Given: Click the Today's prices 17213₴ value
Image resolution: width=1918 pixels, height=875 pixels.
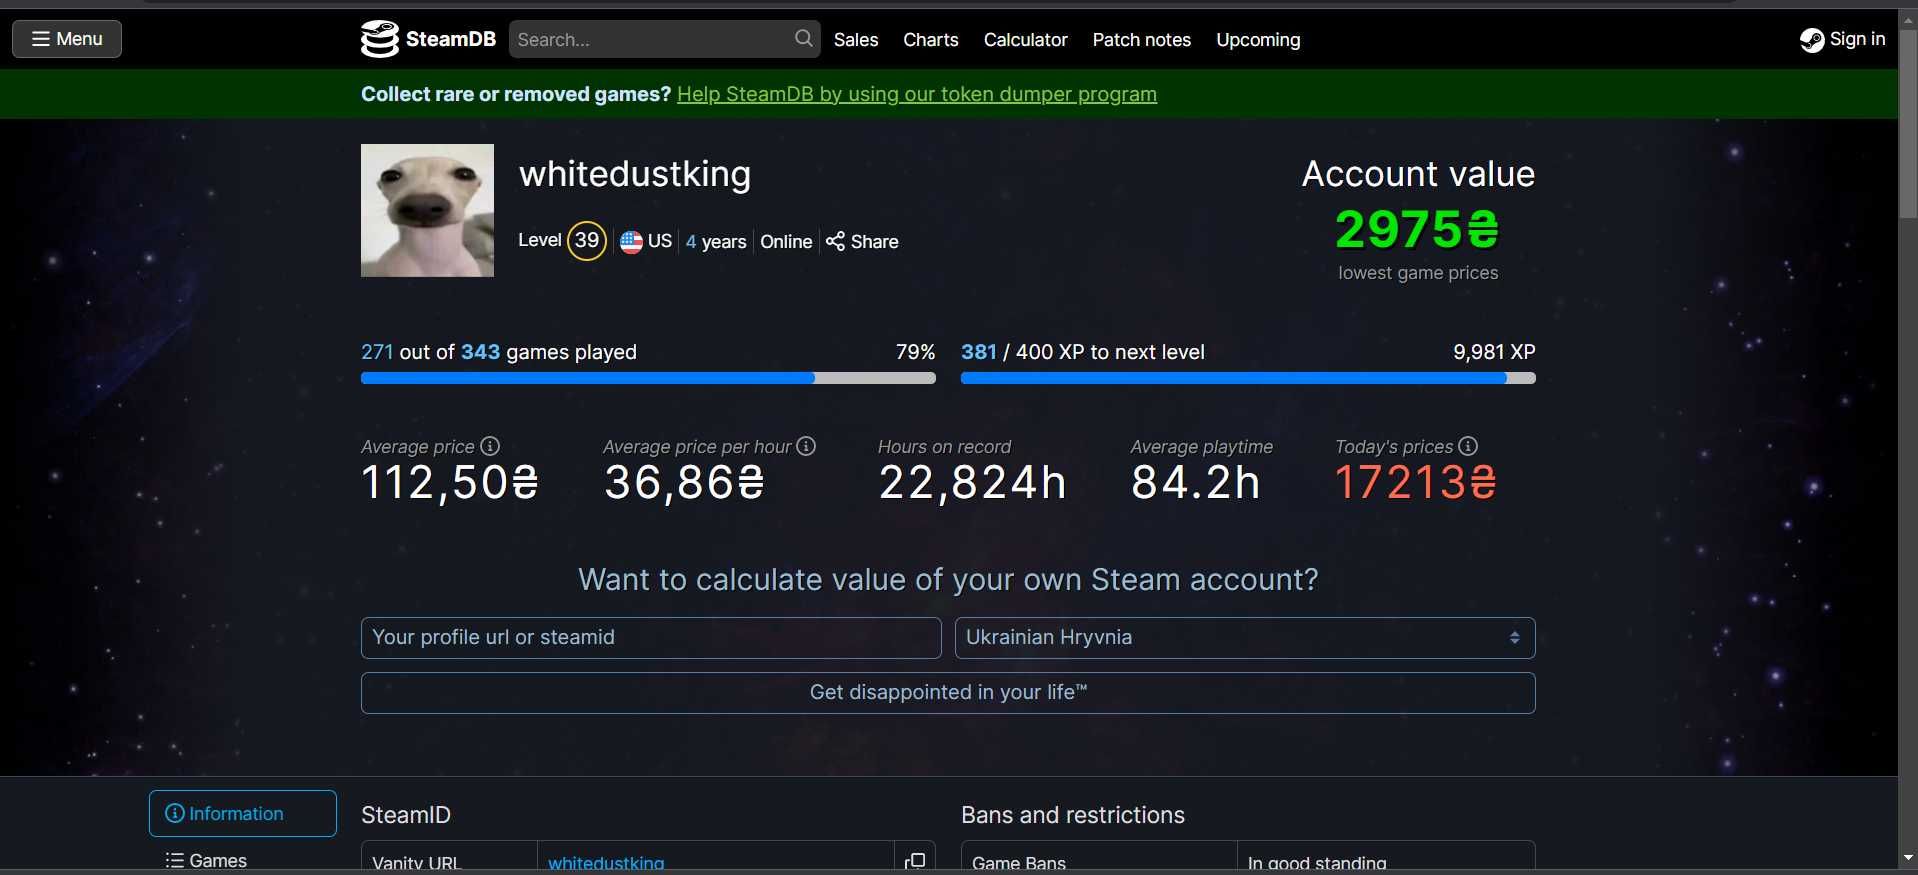Looking at the screenshot, I should [x=1416, y=482].
